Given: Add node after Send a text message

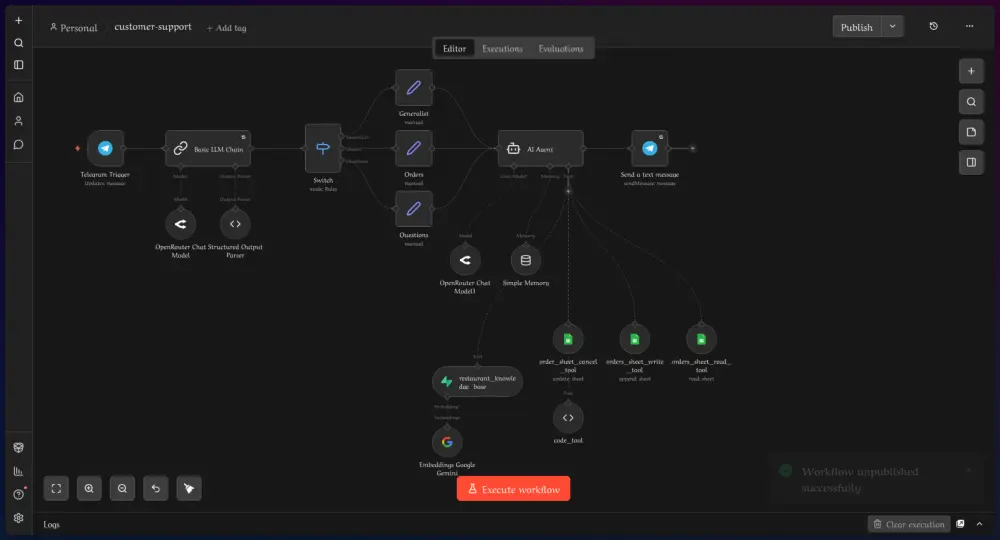Looking at the screenshot, I should point(693,149).
